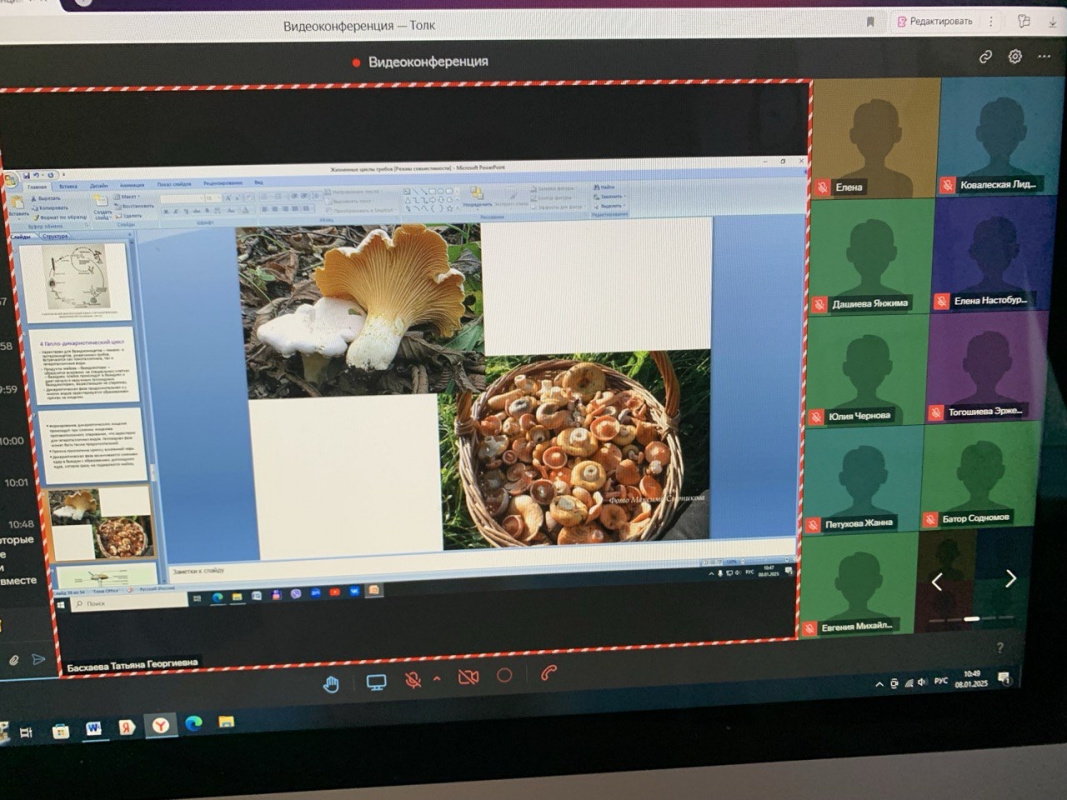Open conference settings gear

(x=1015, y=57)
